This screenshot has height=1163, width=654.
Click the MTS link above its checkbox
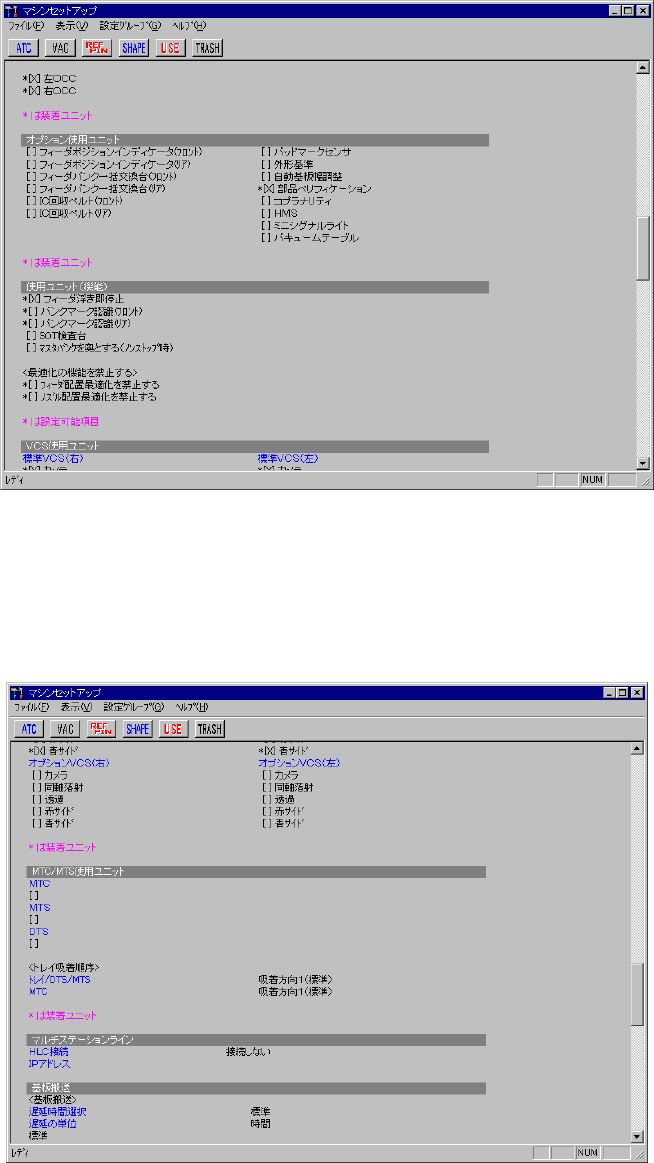pos(39,907)
